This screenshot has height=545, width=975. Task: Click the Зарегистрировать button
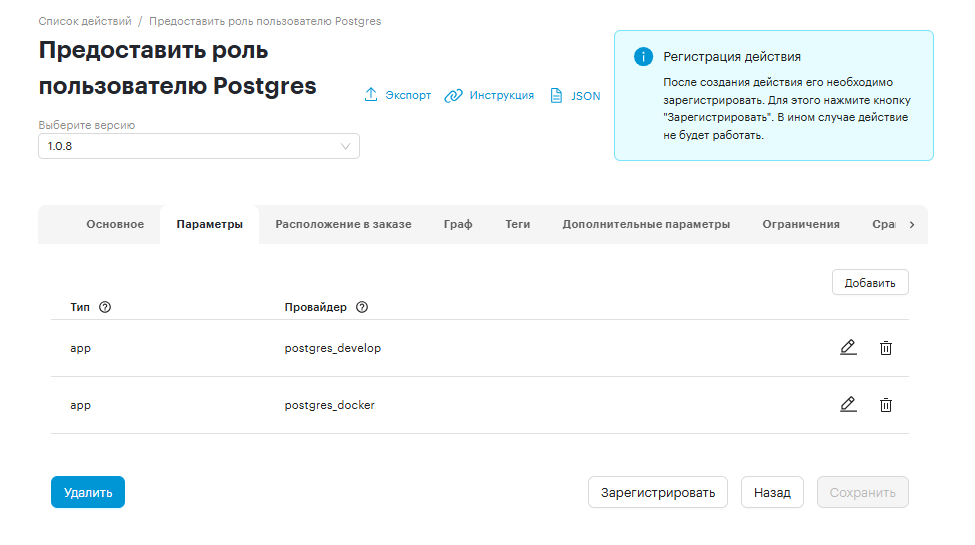point(658,492)
